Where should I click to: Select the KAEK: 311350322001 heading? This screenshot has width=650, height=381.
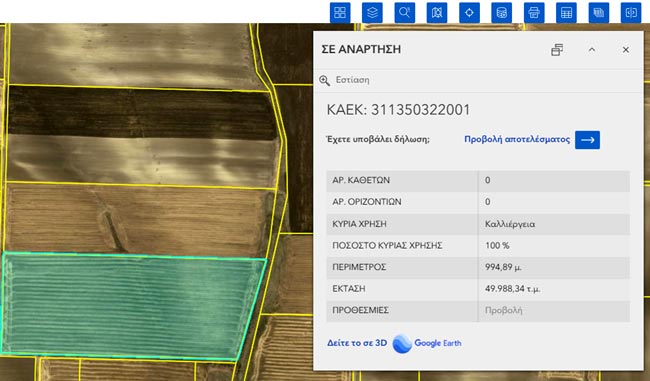point(398,110)
